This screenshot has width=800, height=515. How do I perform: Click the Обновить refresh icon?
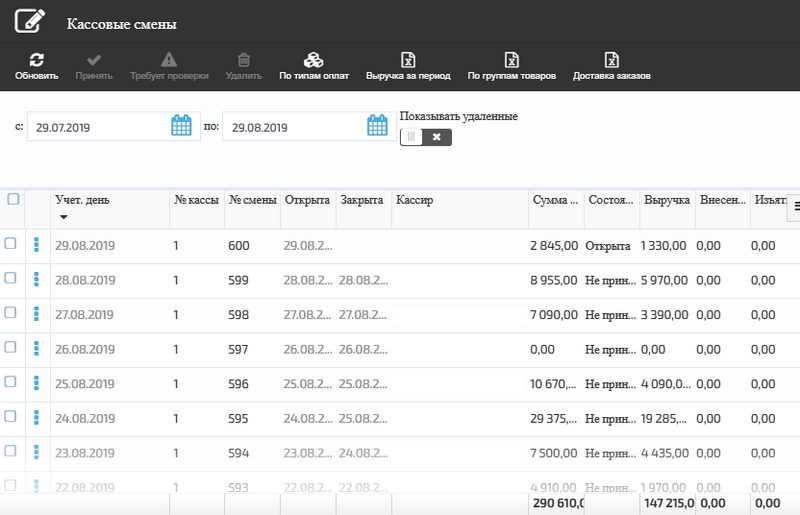coord(36,60)
